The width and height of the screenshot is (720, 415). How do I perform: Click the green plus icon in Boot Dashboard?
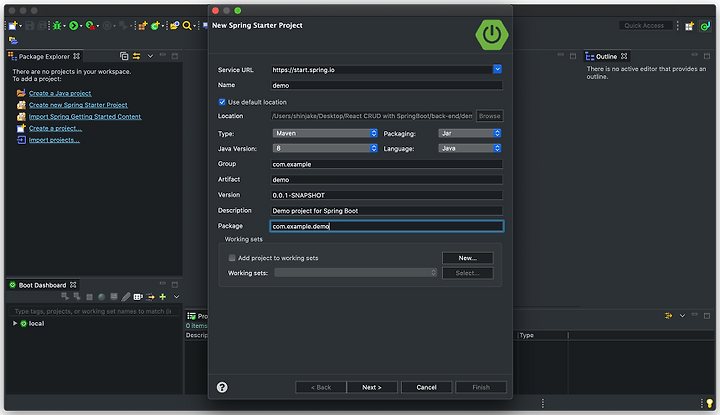163,297
